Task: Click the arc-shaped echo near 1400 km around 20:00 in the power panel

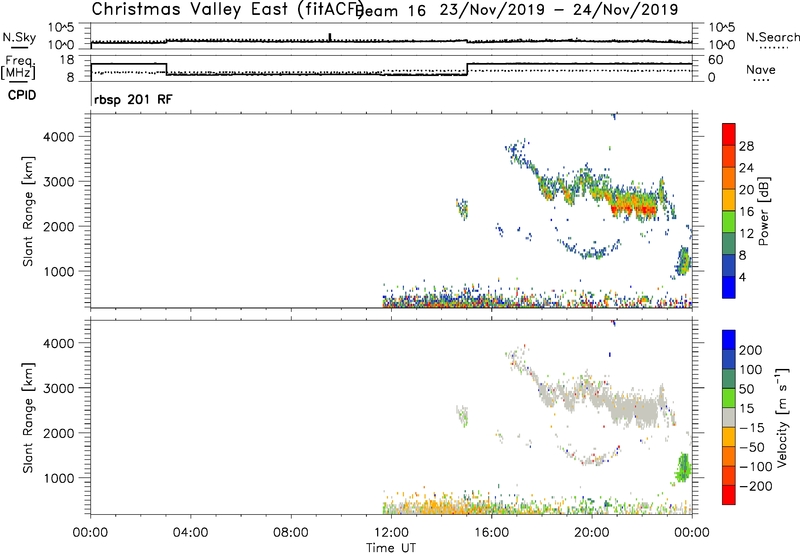Action: tap(592, 250)
